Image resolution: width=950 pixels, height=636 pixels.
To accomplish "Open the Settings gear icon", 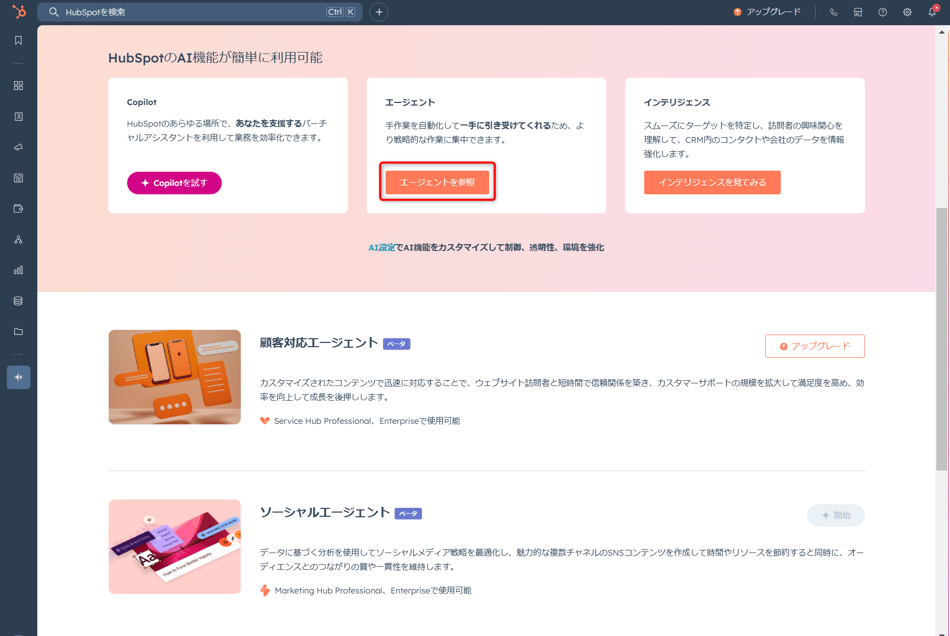I will pos(907,12).
